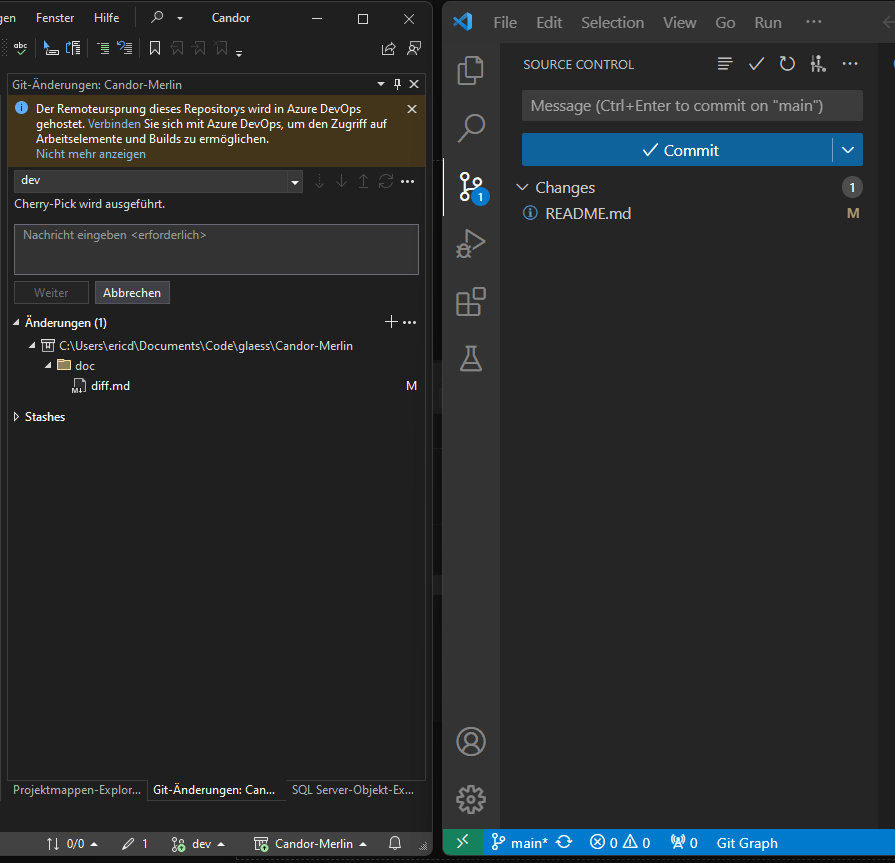Screen dimensions: 895x863
Task: Open Git Graph from VS Code status bar
Action: pyautogui.click(x=747, y=842)
